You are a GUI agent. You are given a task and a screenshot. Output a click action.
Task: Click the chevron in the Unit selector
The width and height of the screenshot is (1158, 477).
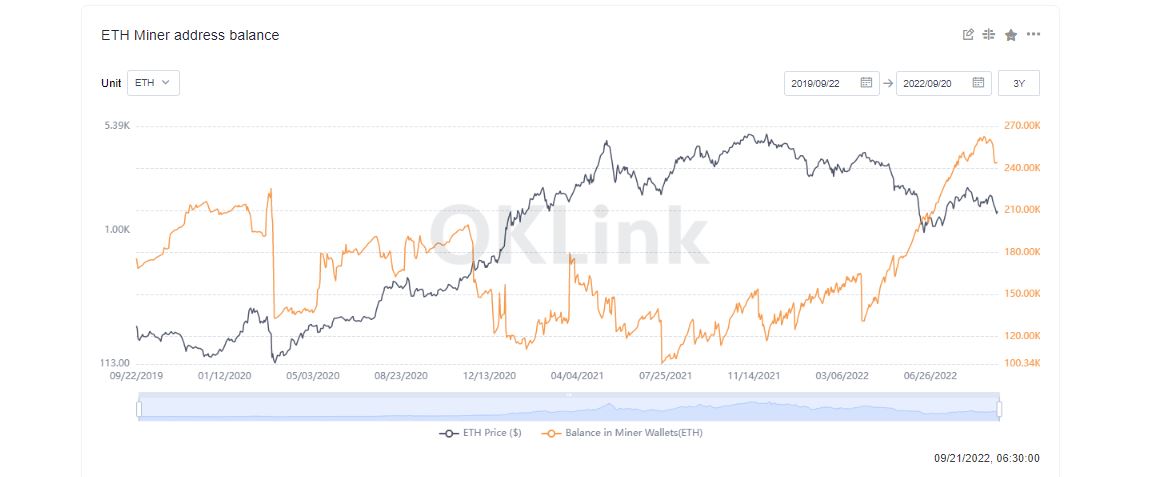165,83
